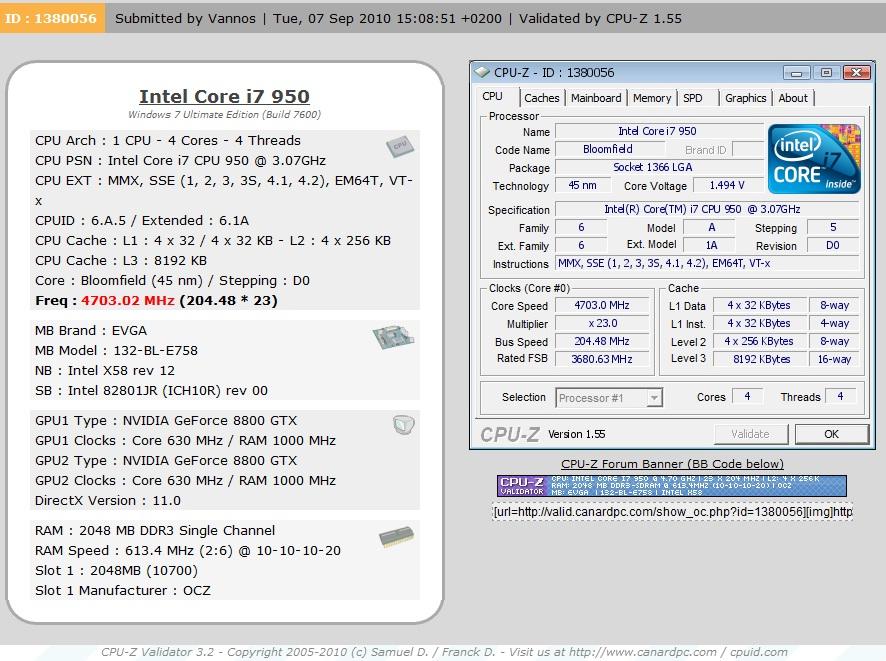The height and width of the screenshot is (661, 886).
Task: Click the Instructions field MMX, SSE
Action: tap(707, 263)
